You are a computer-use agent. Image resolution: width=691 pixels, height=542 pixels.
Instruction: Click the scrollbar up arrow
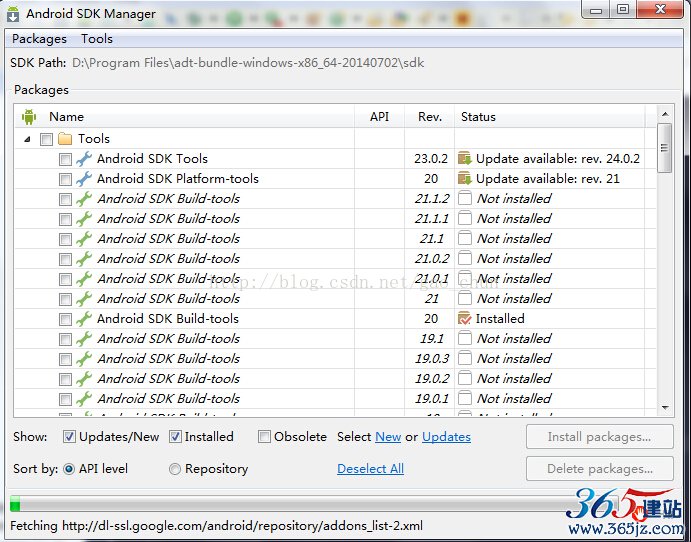point(665,114)
